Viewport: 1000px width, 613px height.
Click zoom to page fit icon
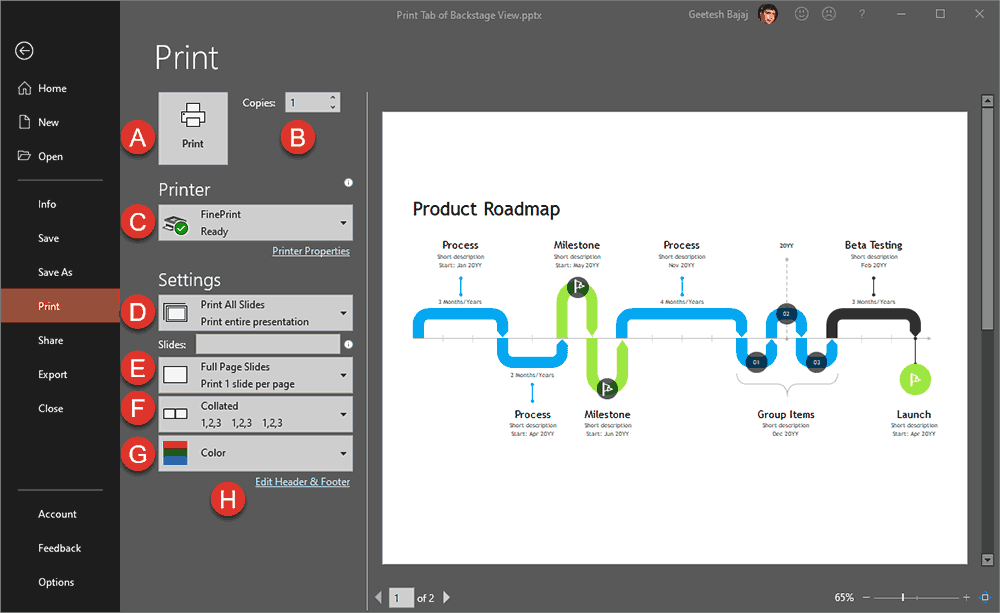[988, 597]
